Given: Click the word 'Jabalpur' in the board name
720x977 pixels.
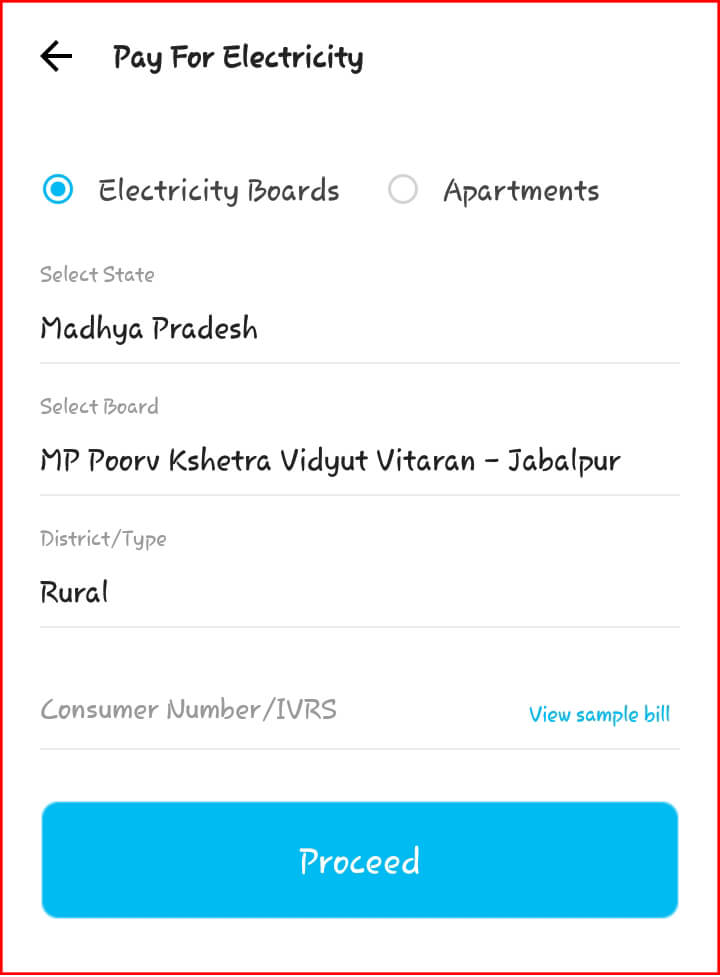Looking at the screenshot, I should pyautogui.click(x=564, y=462).
